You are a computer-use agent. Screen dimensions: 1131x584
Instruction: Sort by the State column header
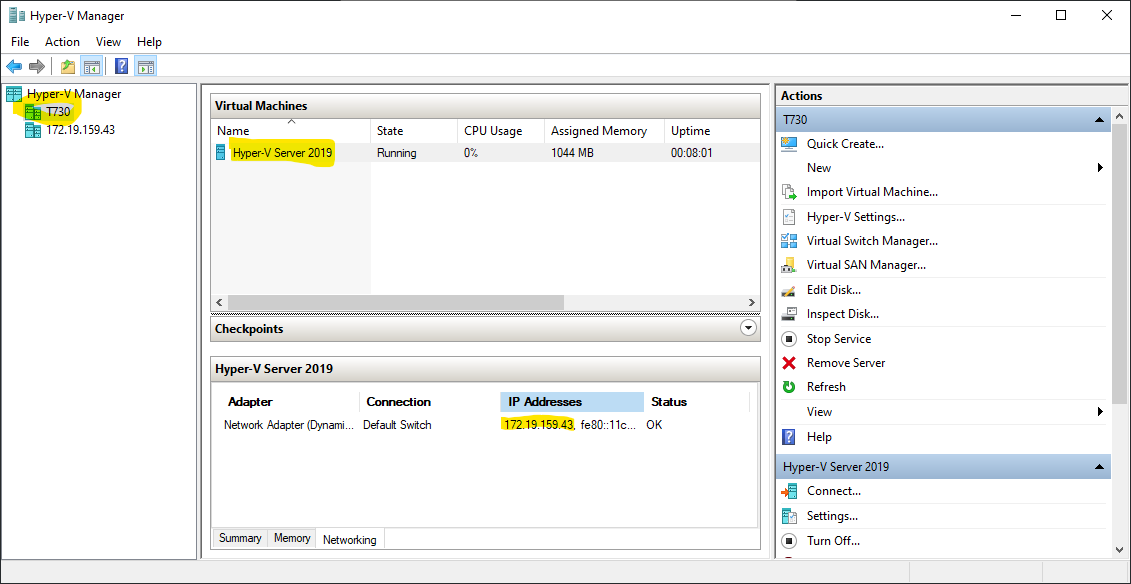[414, 130]
